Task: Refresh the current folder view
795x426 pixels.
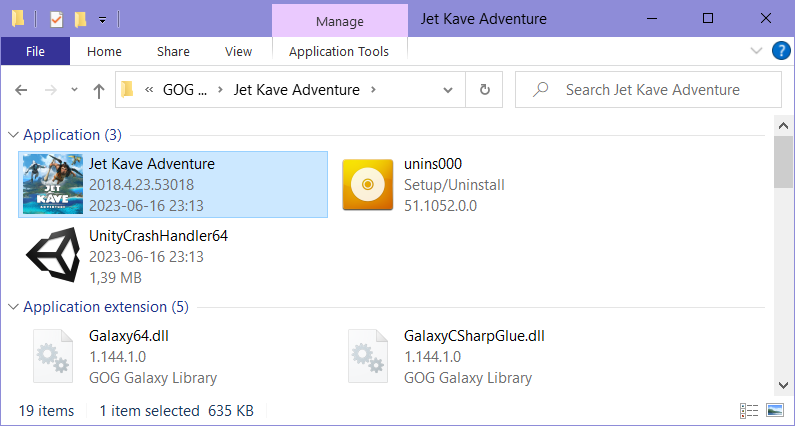Action: click(x=485, y=90)
